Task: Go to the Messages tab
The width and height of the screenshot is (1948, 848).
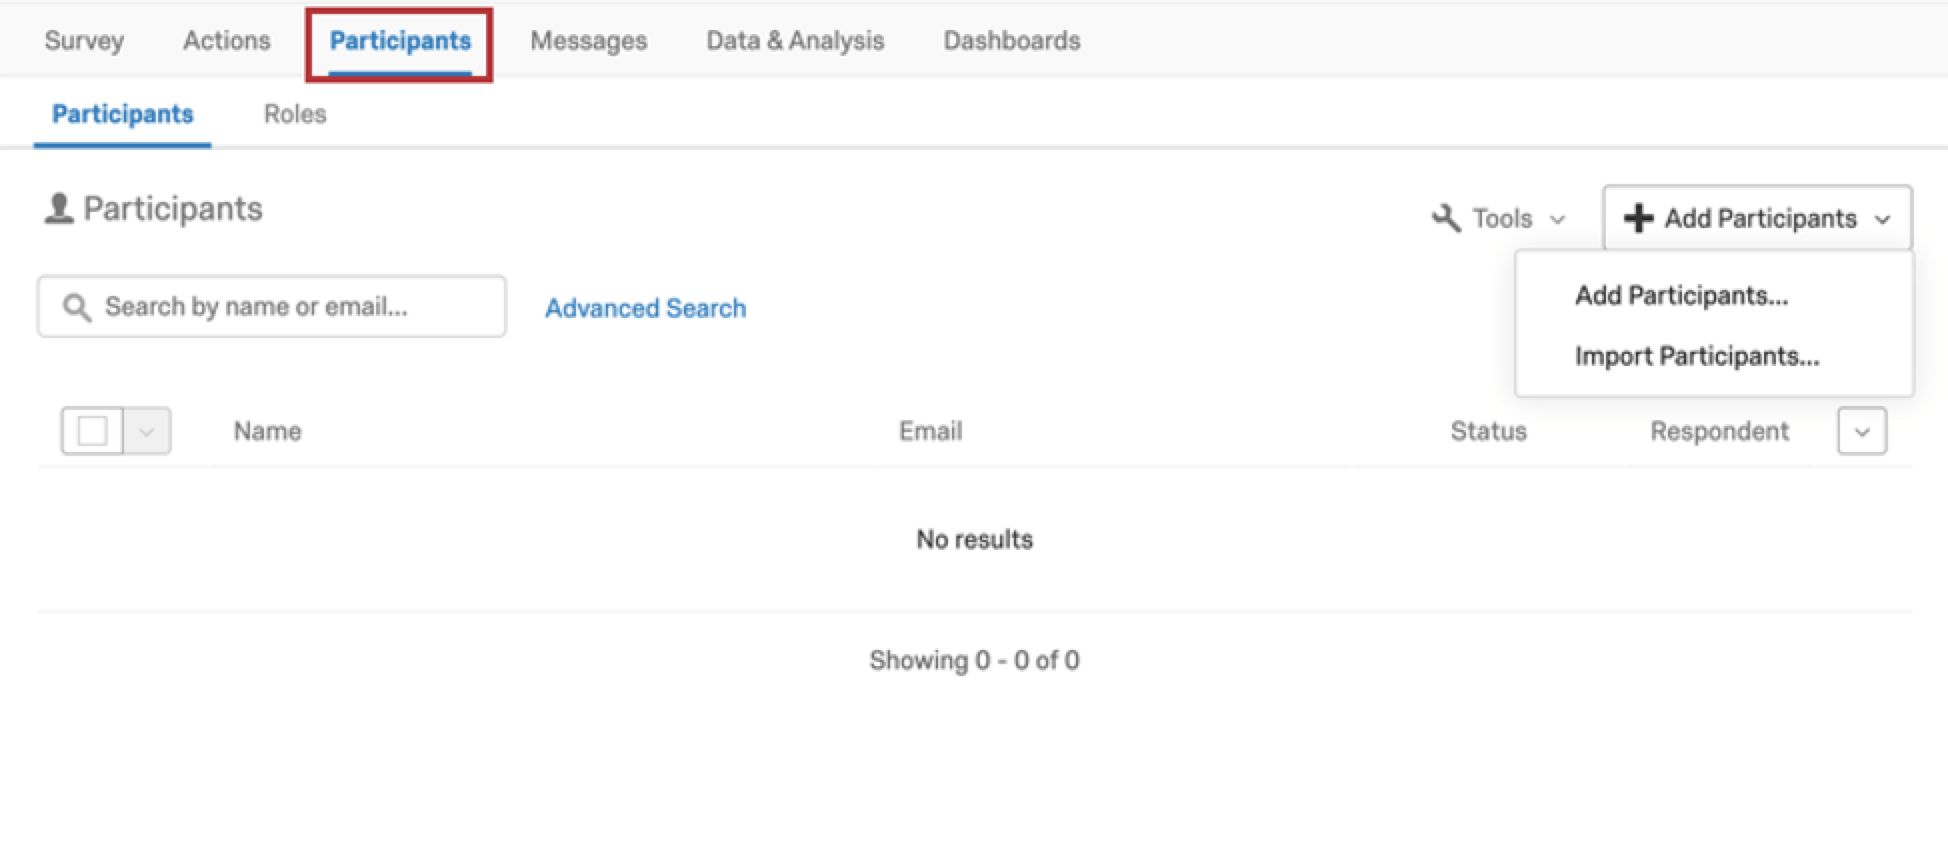Action: tap(588, 41)
